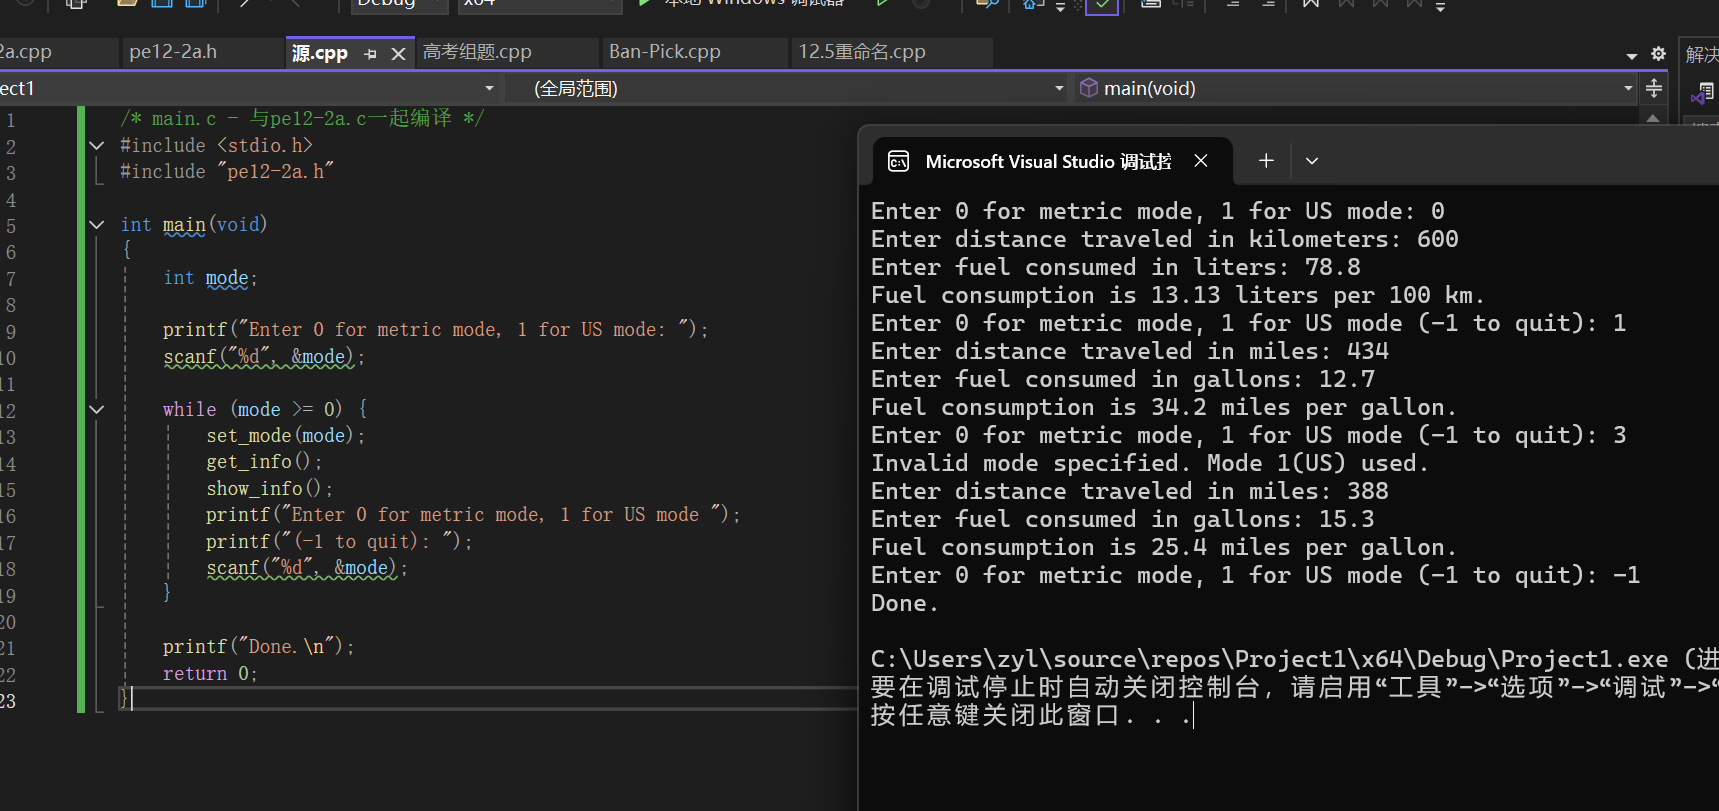The height and width of the screenshot is (811, 1719).
Task: Click the Project1.exe path line in console
Action: (1294, 659)
